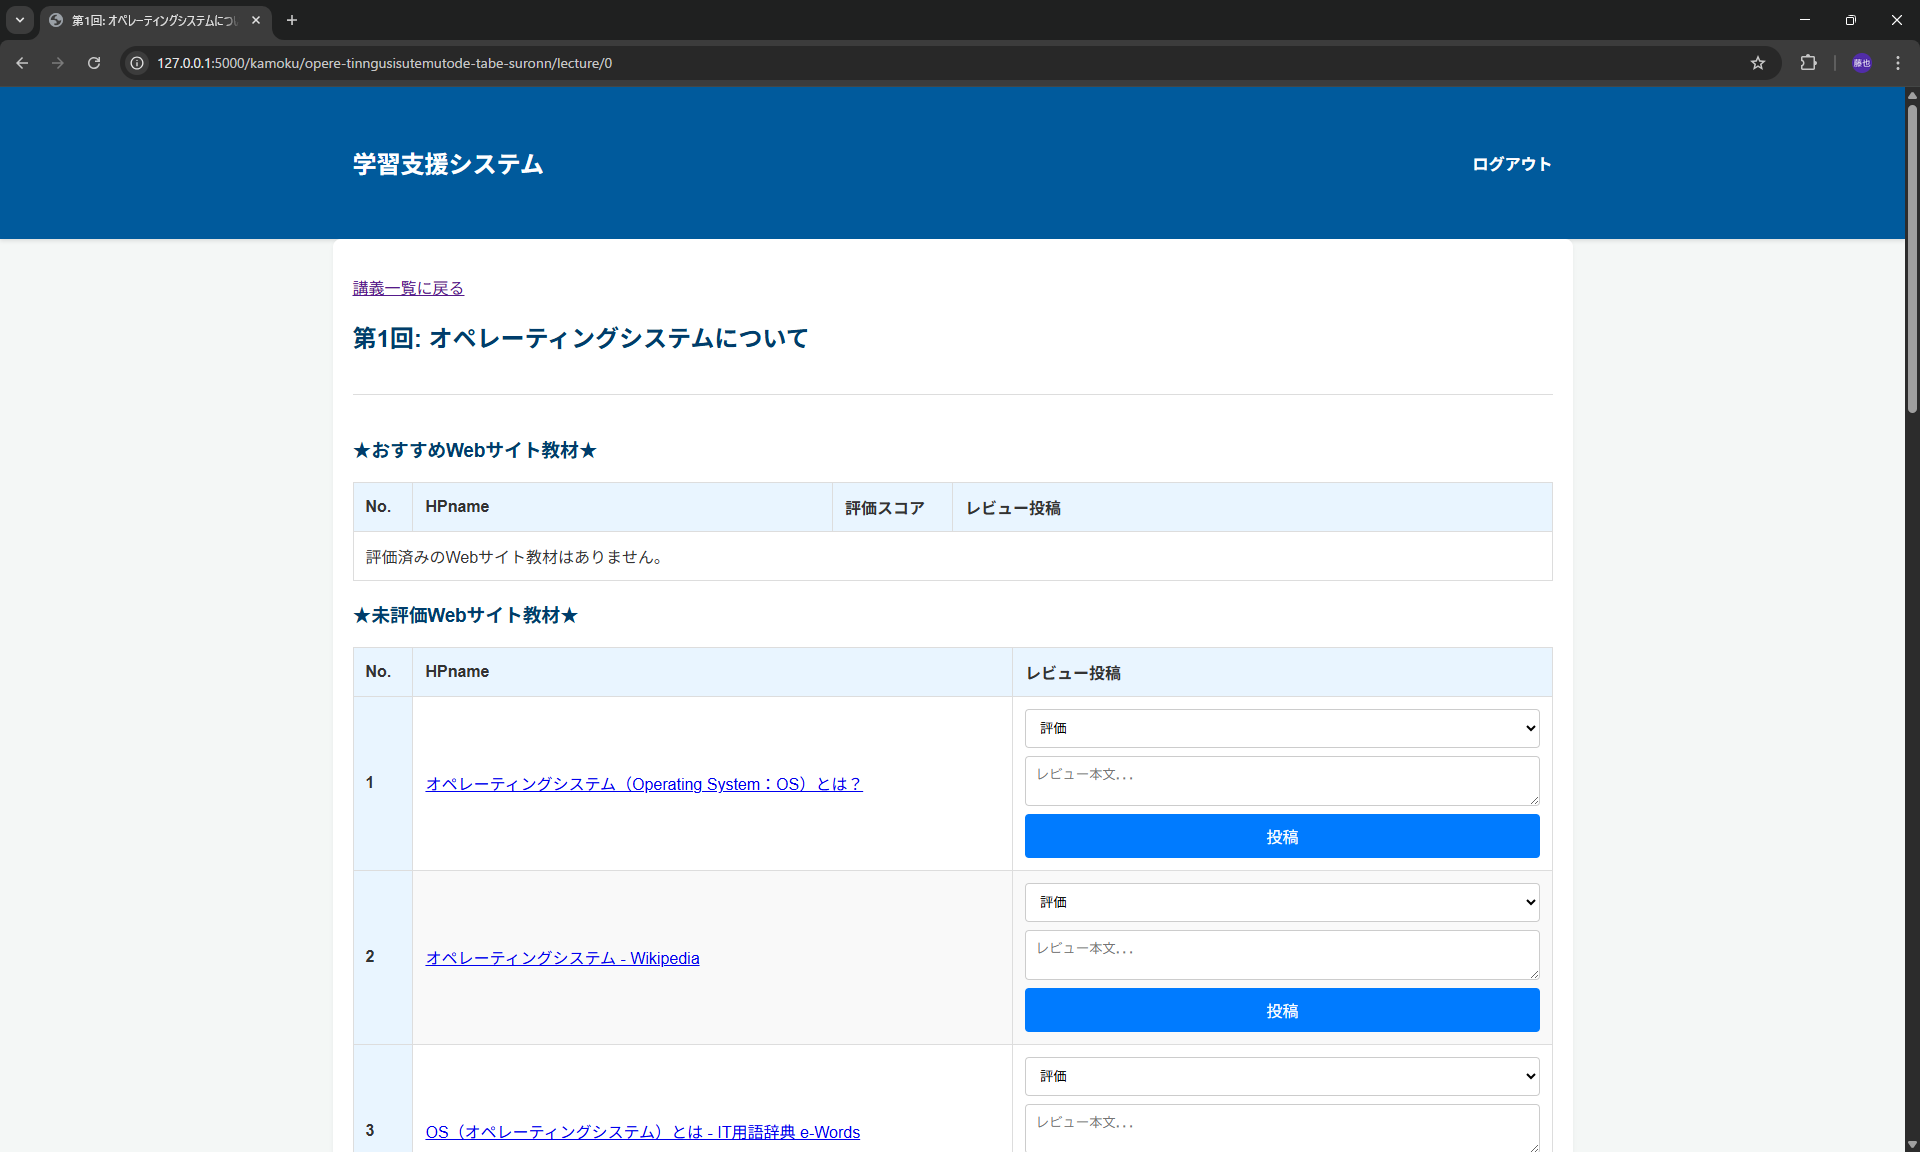This screenshot has width=1920, height=1152.
Task: Click the browser back arrow icon
Action: (x=22, y=63)
